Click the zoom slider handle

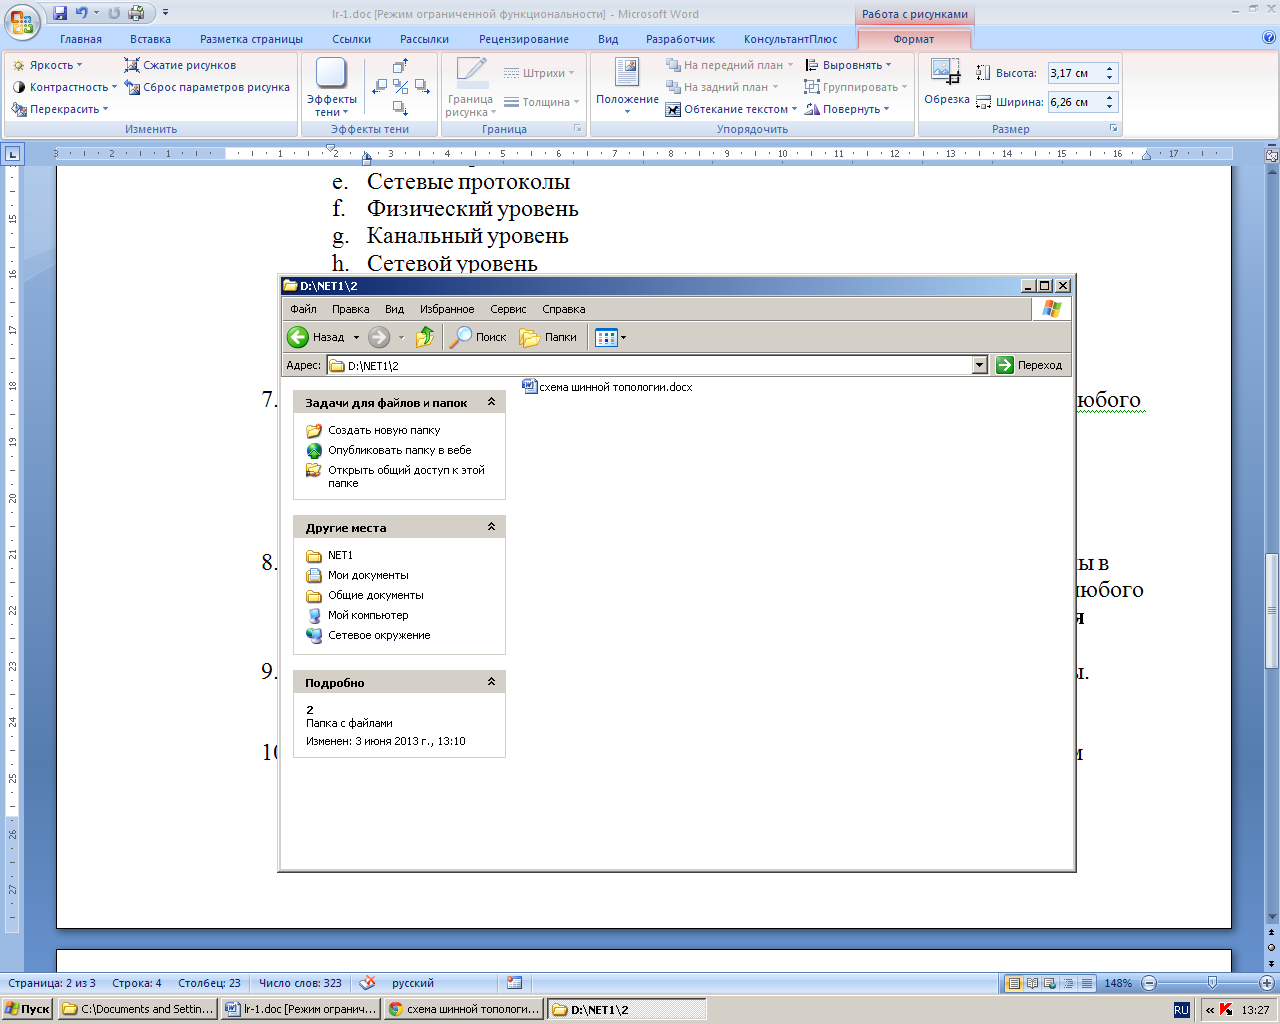click(1212, 983)
